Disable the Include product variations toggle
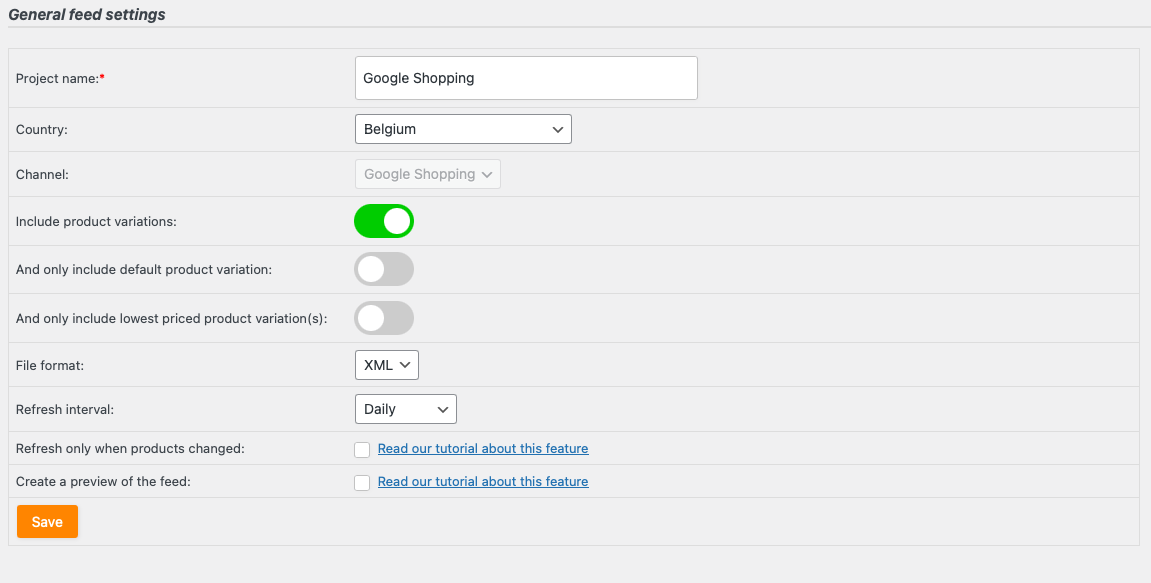The image size is (1151, 583). (384, 221)
